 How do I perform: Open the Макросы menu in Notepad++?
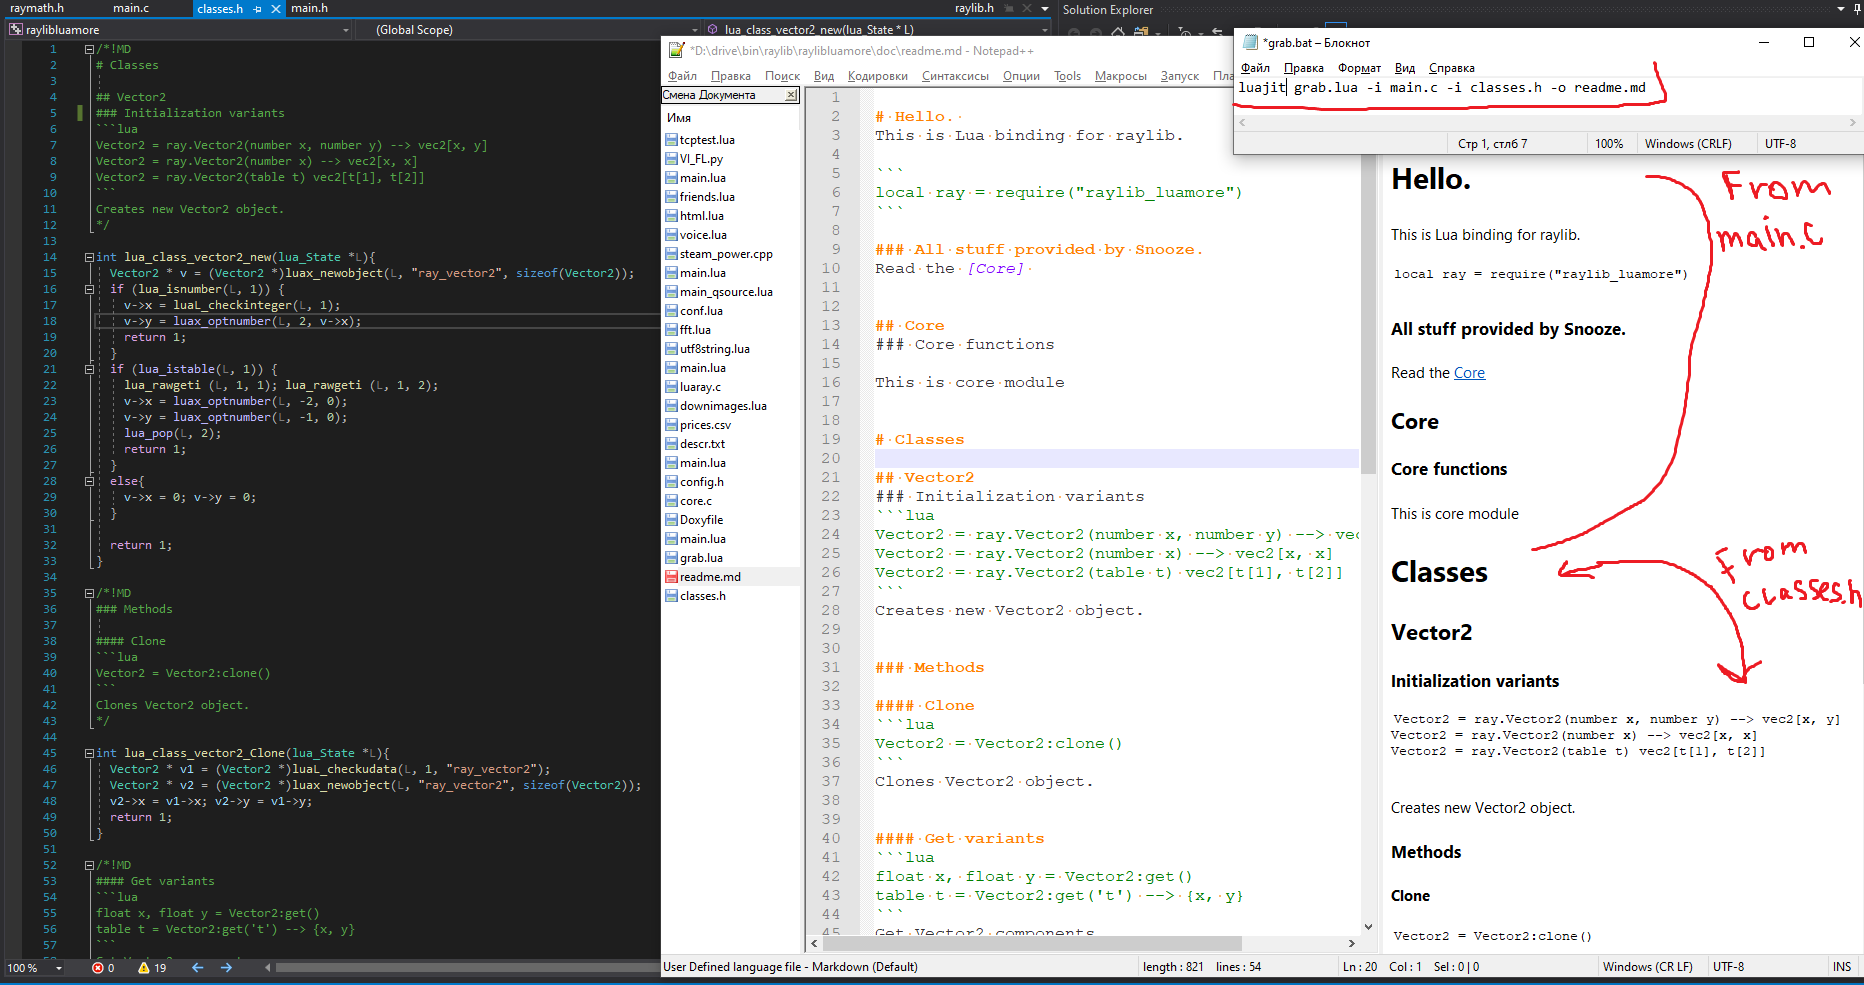click(x=1121, y=76)
